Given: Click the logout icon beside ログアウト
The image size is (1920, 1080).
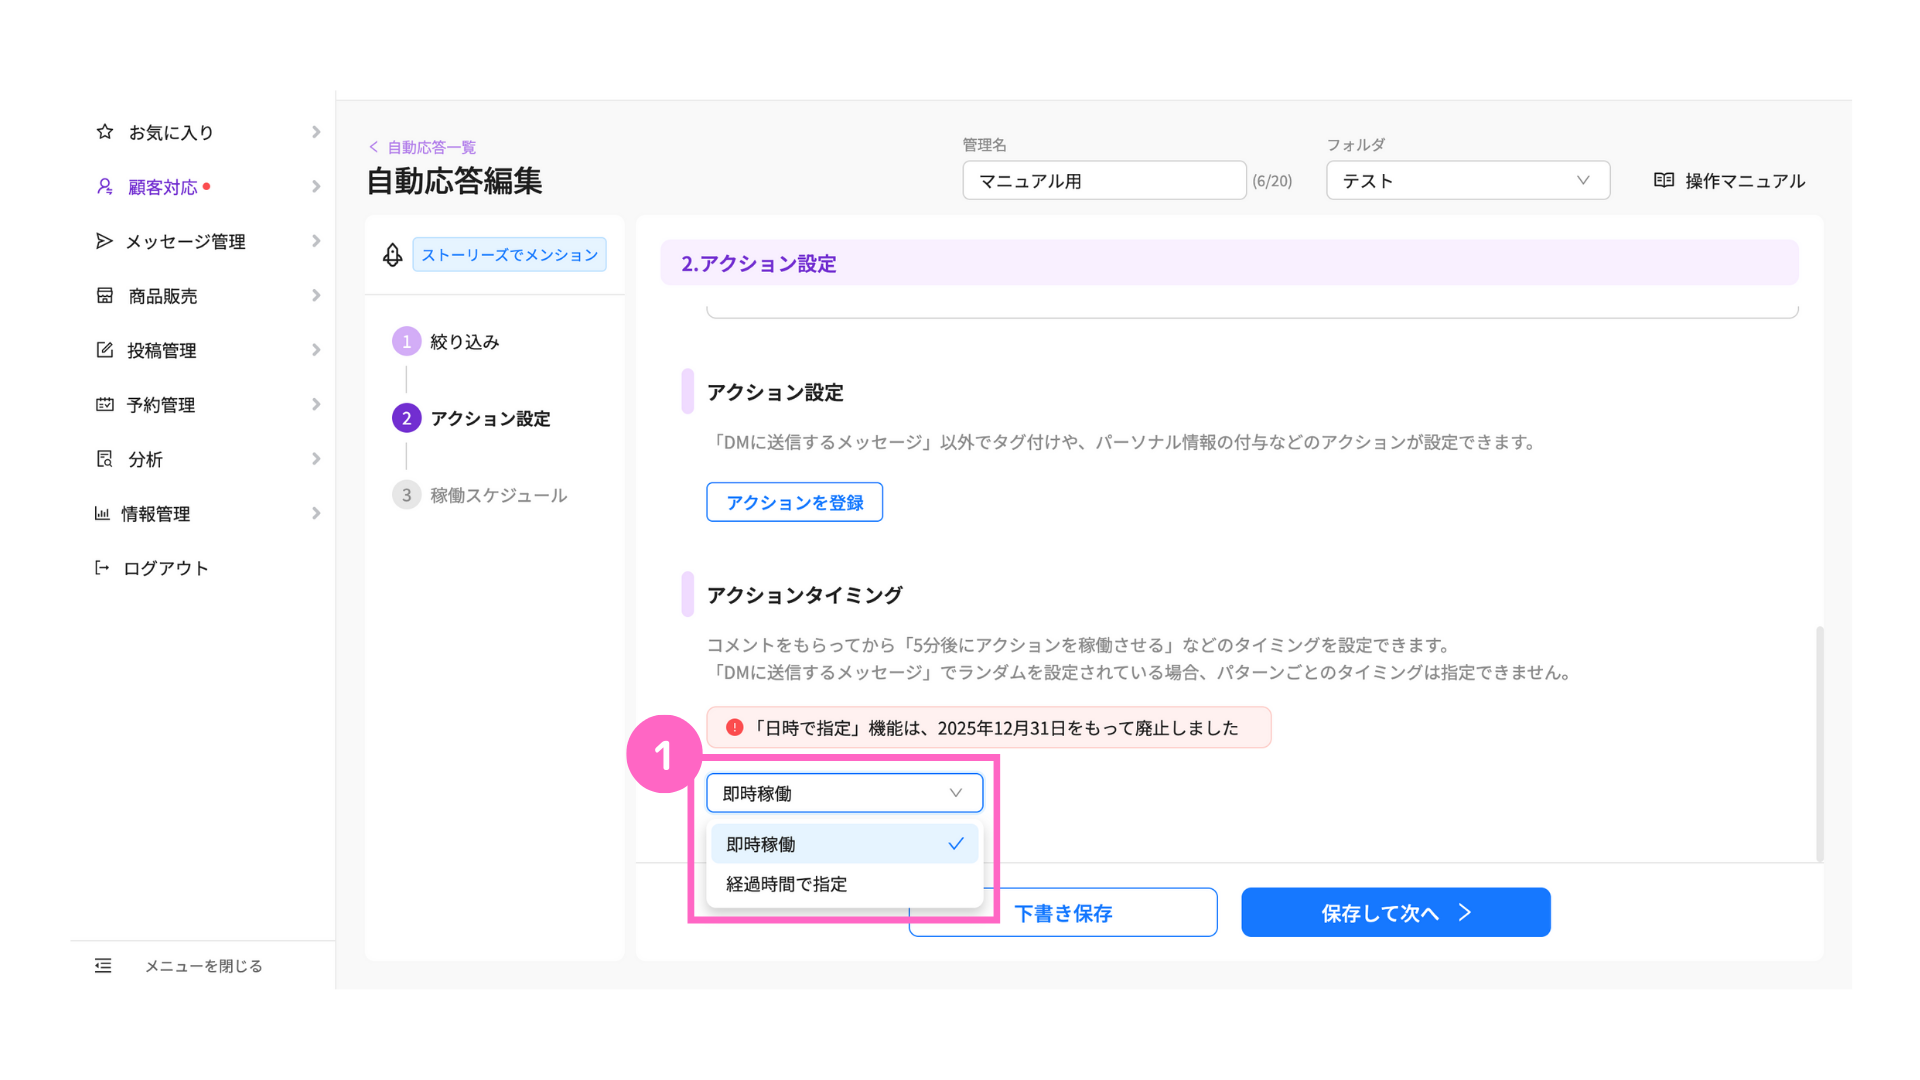Looking at the screenshot, I should coord(102,568).
